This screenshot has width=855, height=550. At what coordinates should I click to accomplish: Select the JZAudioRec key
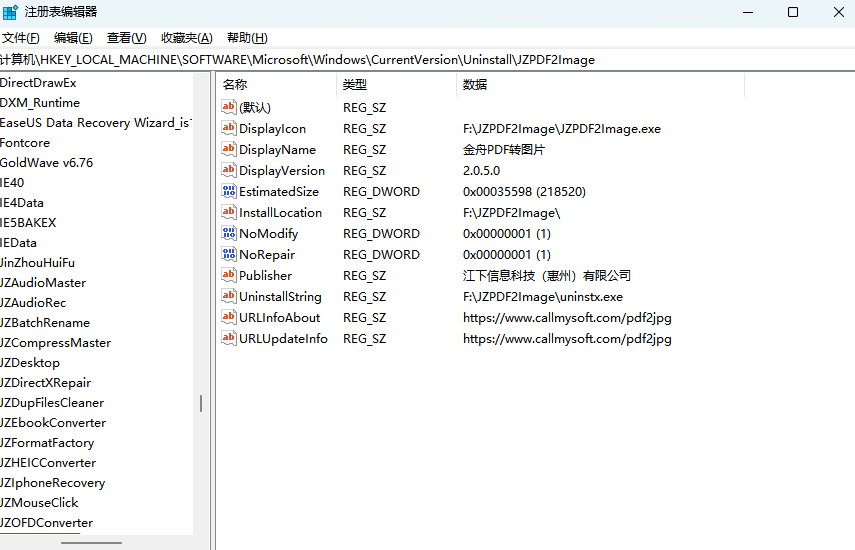click(33, 303)
